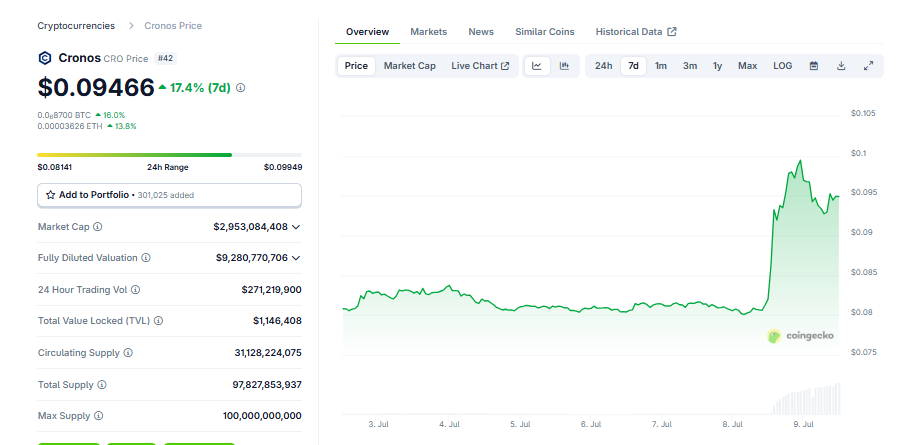The image size is (919, 445).
Task: Click Cronos Price breadcrumb
Action: click(x=173, y=26)
